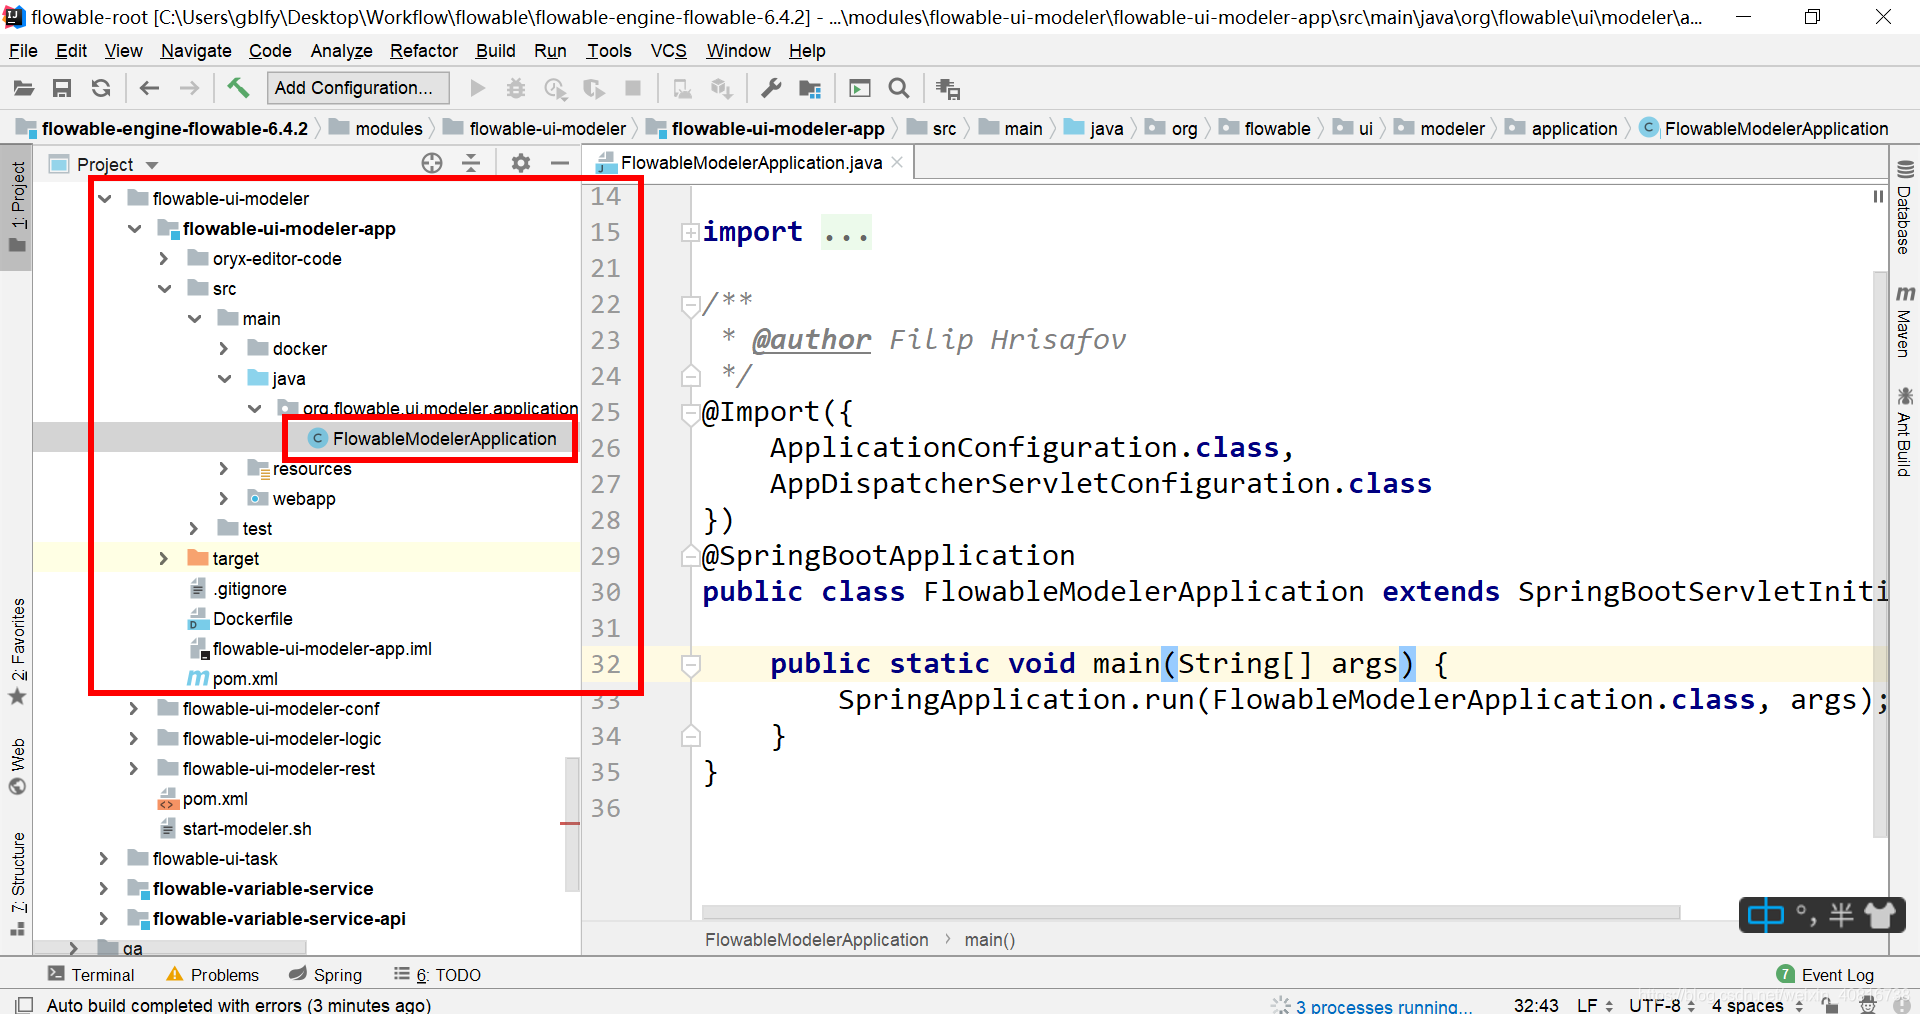Expand the oryx-editor-code folder

point(164,259)
